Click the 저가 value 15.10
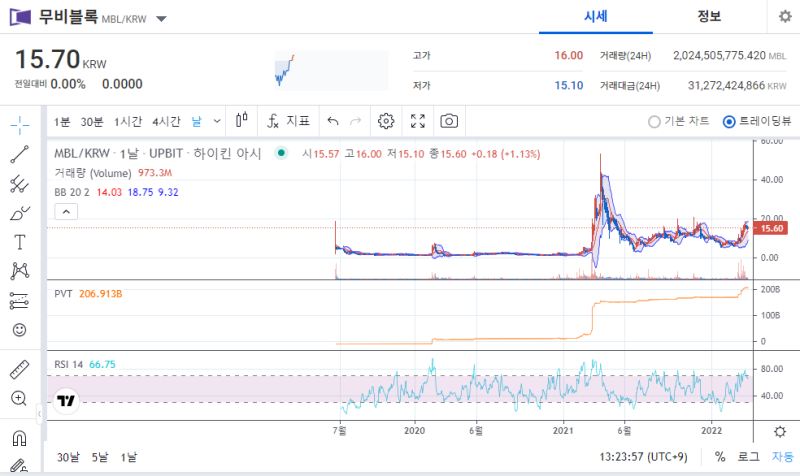The height and width of the screenshot is (476, 800). (569, 85)
